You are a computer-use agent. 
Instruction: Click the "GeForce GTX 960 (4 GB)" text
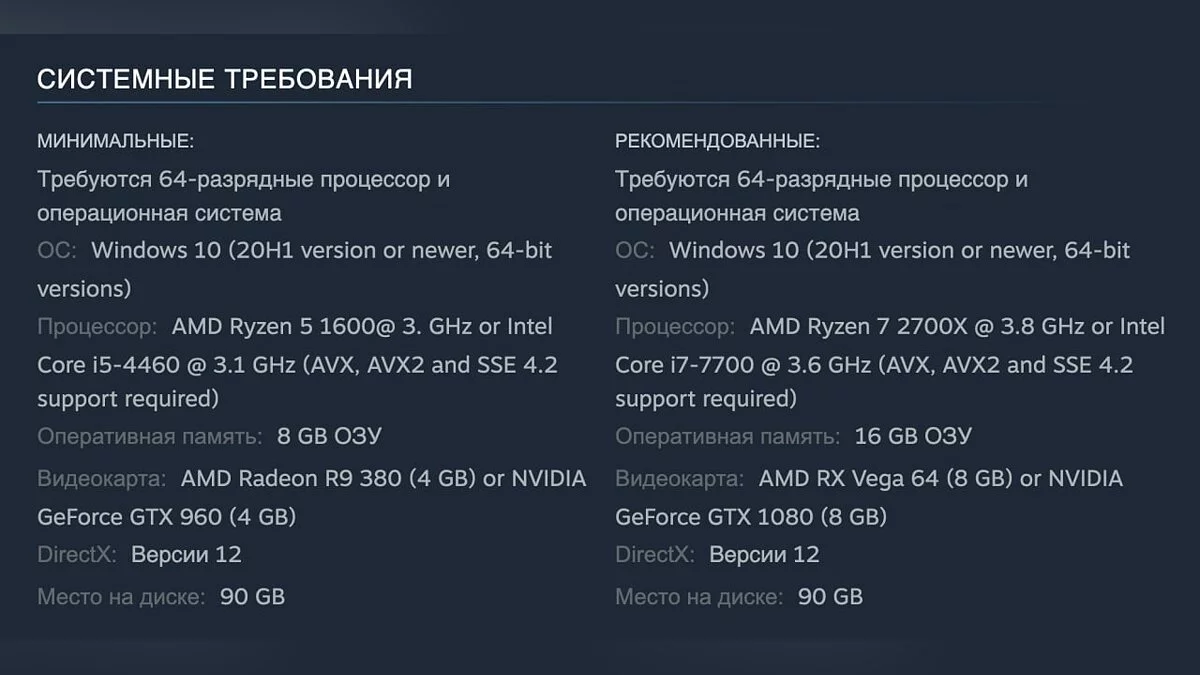[166, 517]
